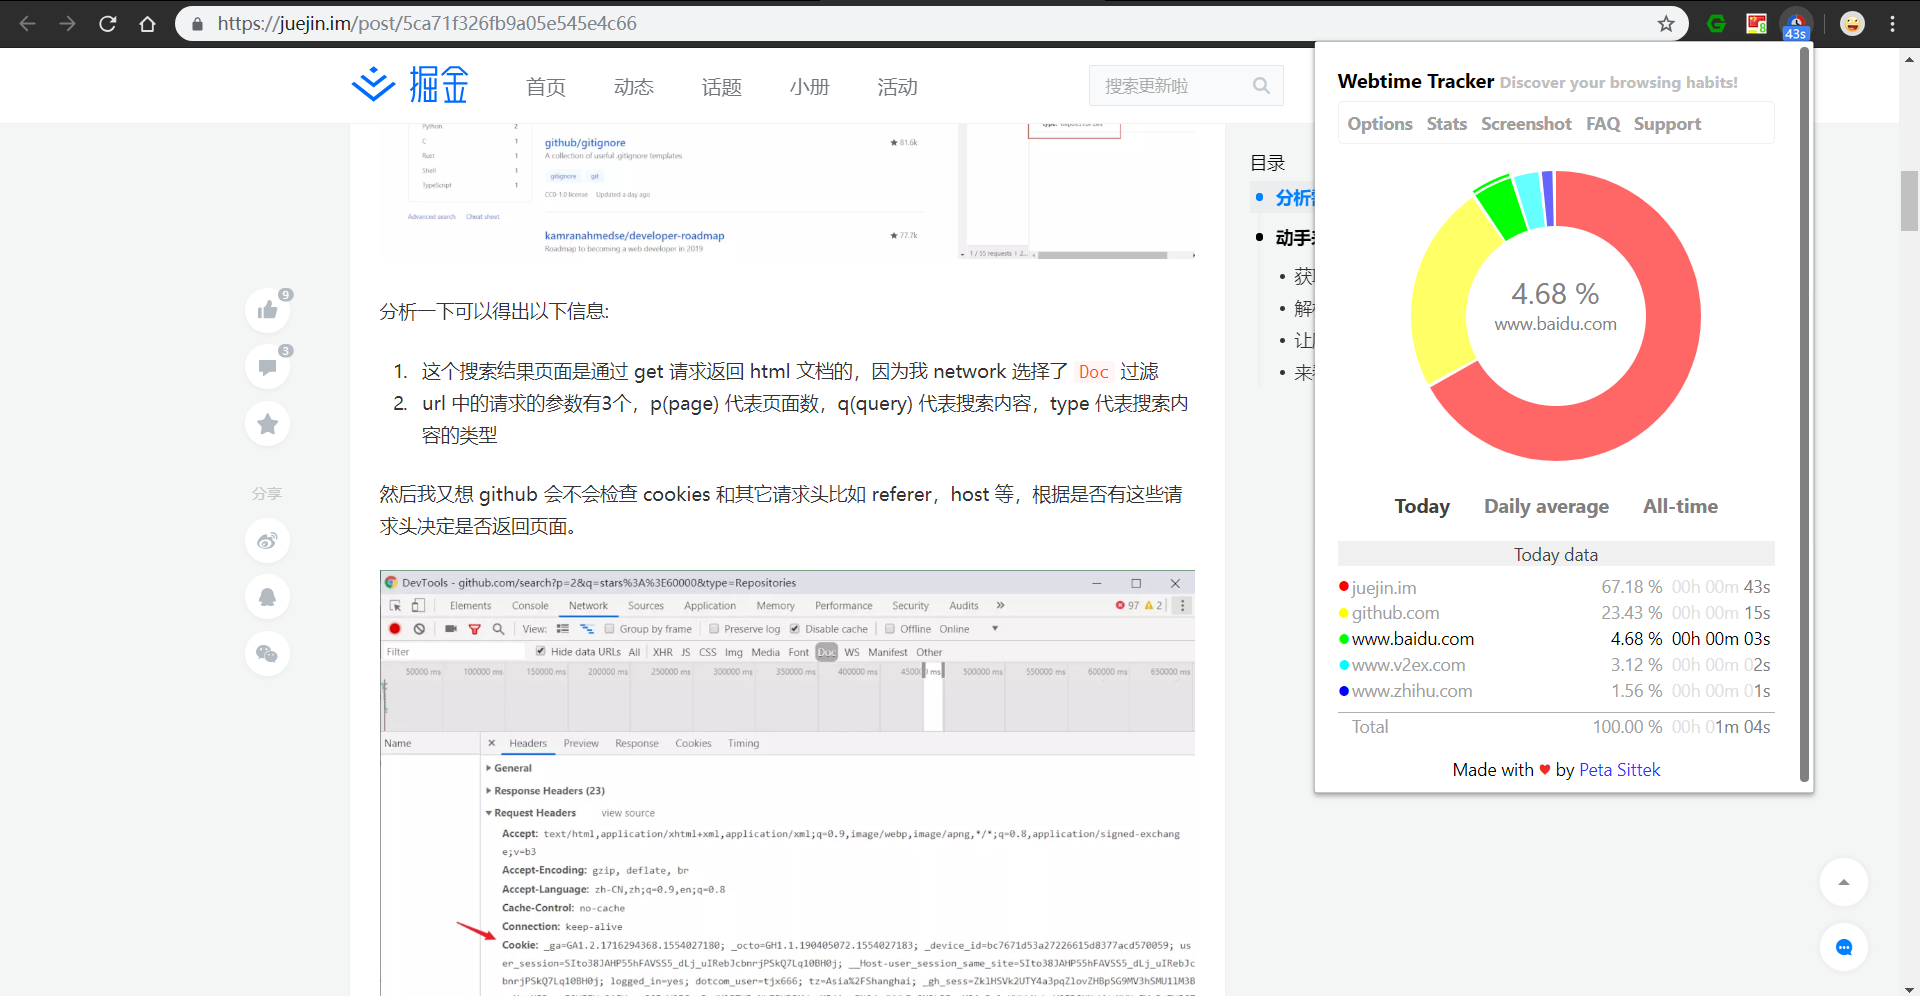Select the github.com row in Today data
This screenshot has height=996, width=1920.
click(x=1555, y=613)
